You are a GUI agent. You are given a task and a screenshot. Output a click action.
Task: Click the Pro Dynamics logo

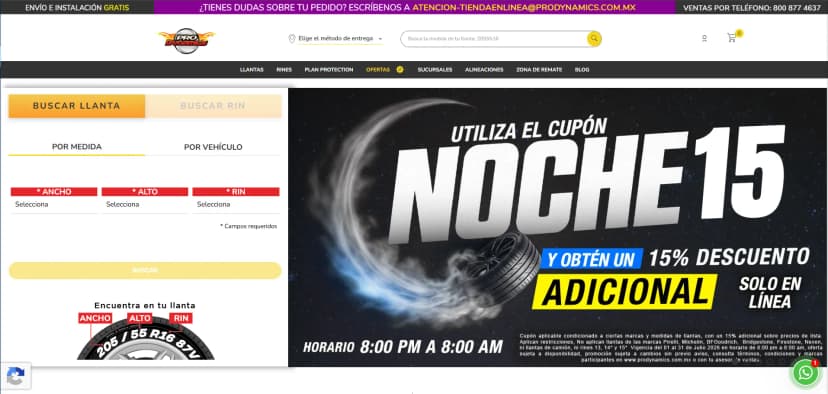point(186,40)
